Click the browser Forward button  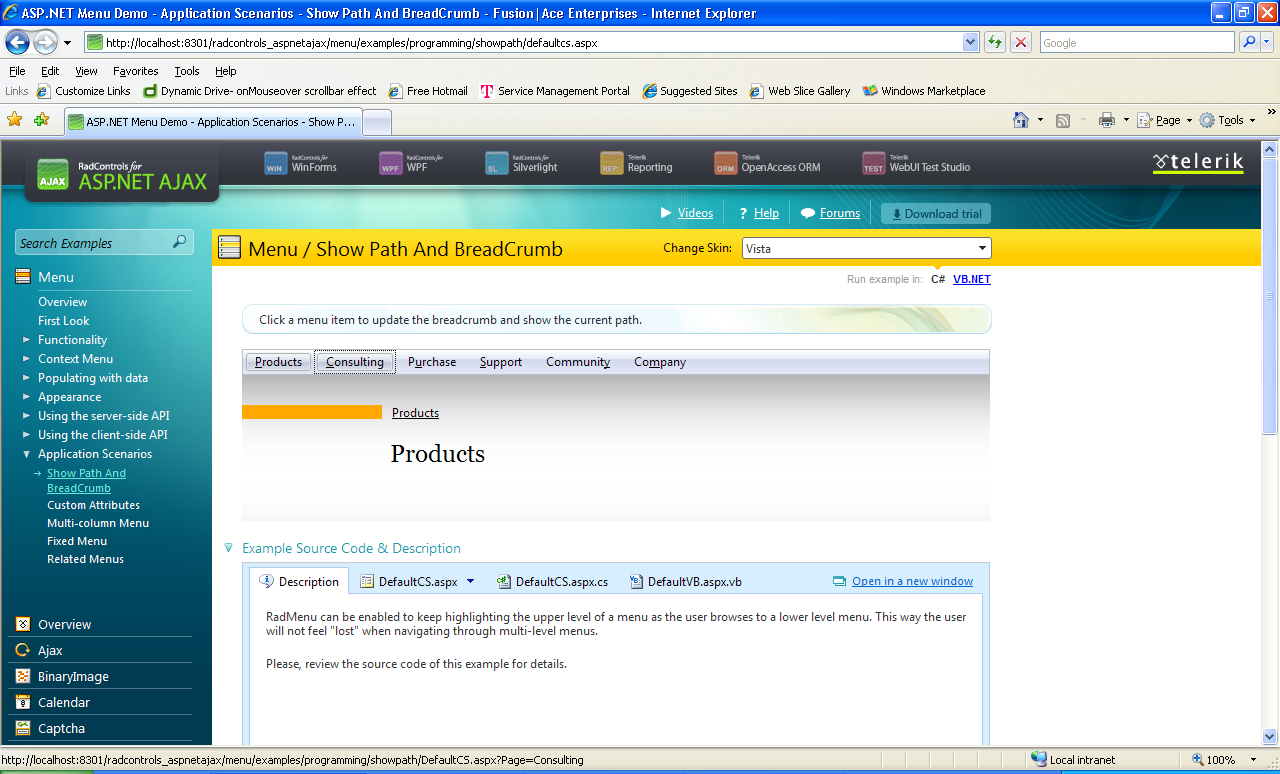click(x=45, y=42)
